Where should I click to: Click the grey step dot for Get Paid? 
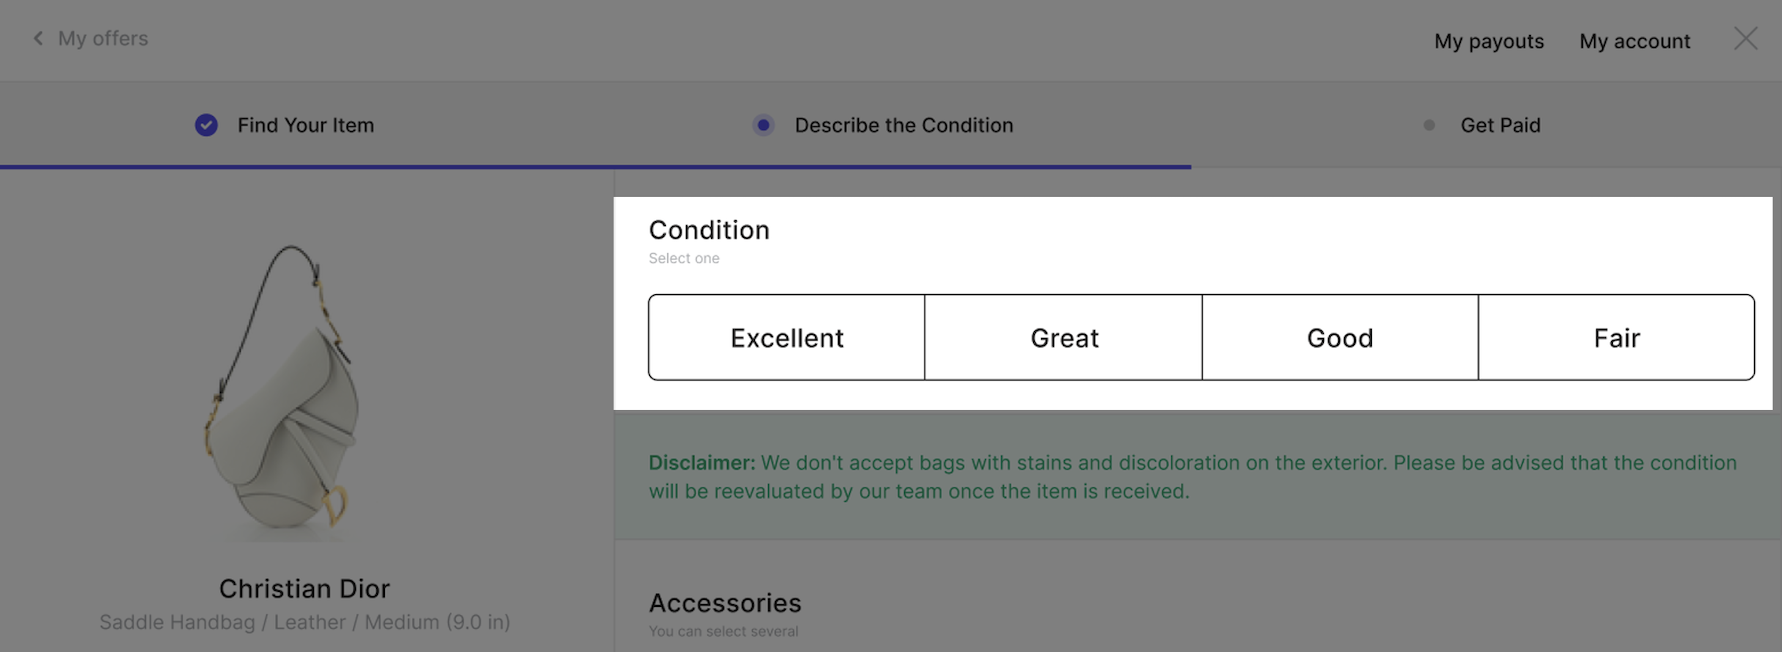click(x=1429, y=125)
